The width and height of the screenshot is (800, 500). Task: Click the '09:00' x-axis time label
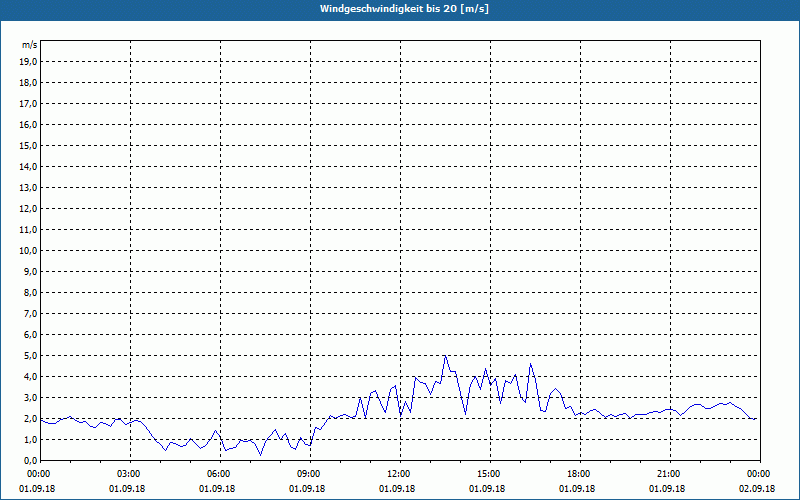310,474
